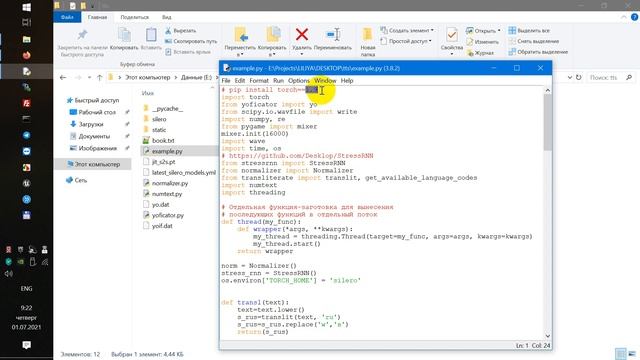
Task: Select Рабочий стол in navigation pane
Action: (x=94, y=112)
